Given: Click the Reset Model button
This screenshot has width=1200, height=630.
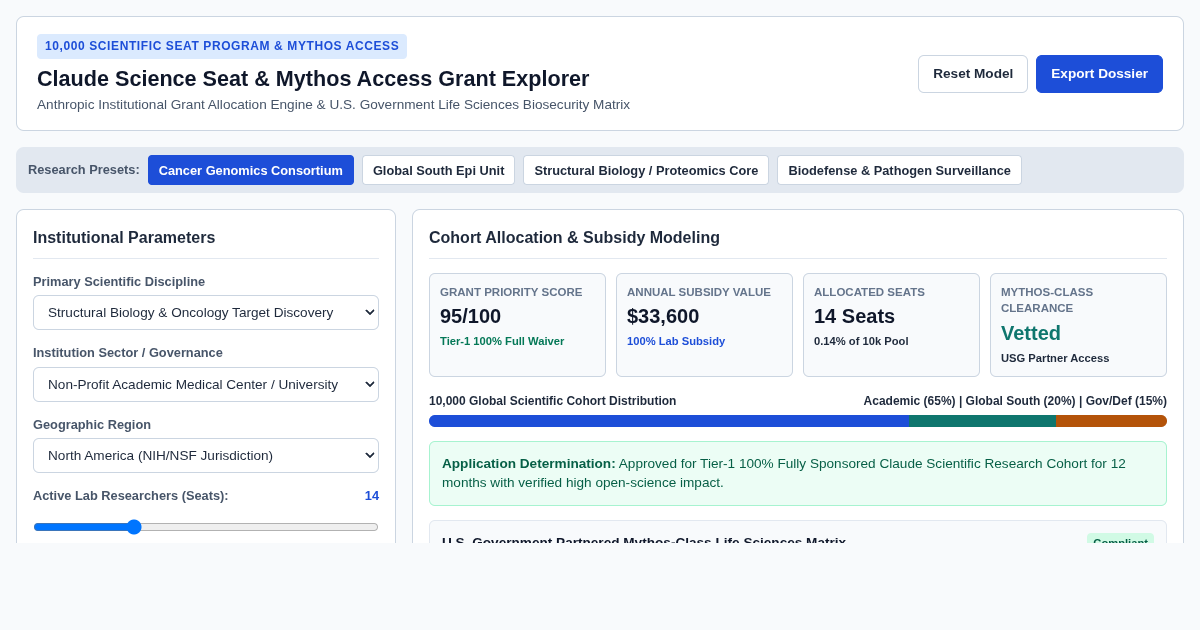Looking at the screenshot, I should [973, 74].
